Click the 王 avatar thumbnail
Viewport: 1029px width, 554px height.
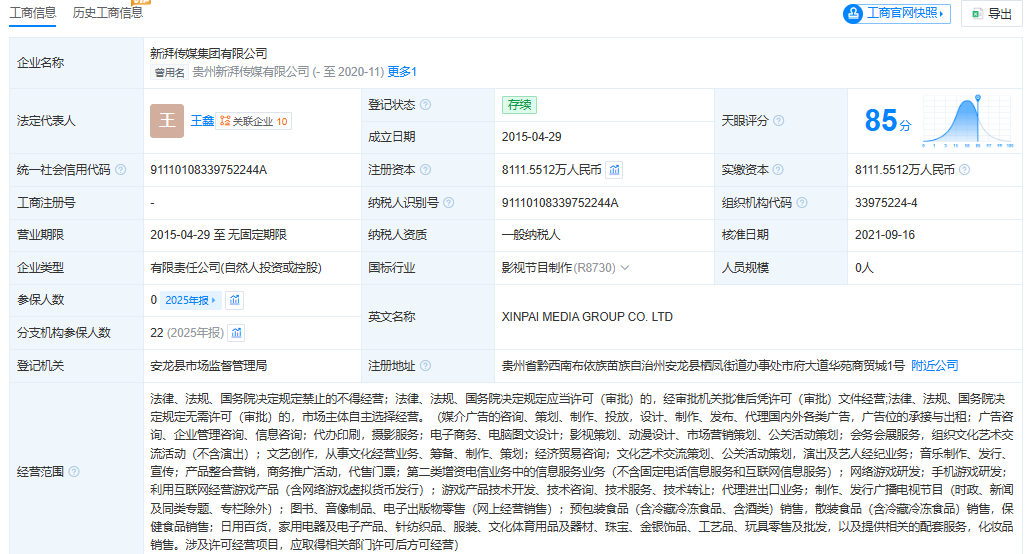click(x=167, y=121)
